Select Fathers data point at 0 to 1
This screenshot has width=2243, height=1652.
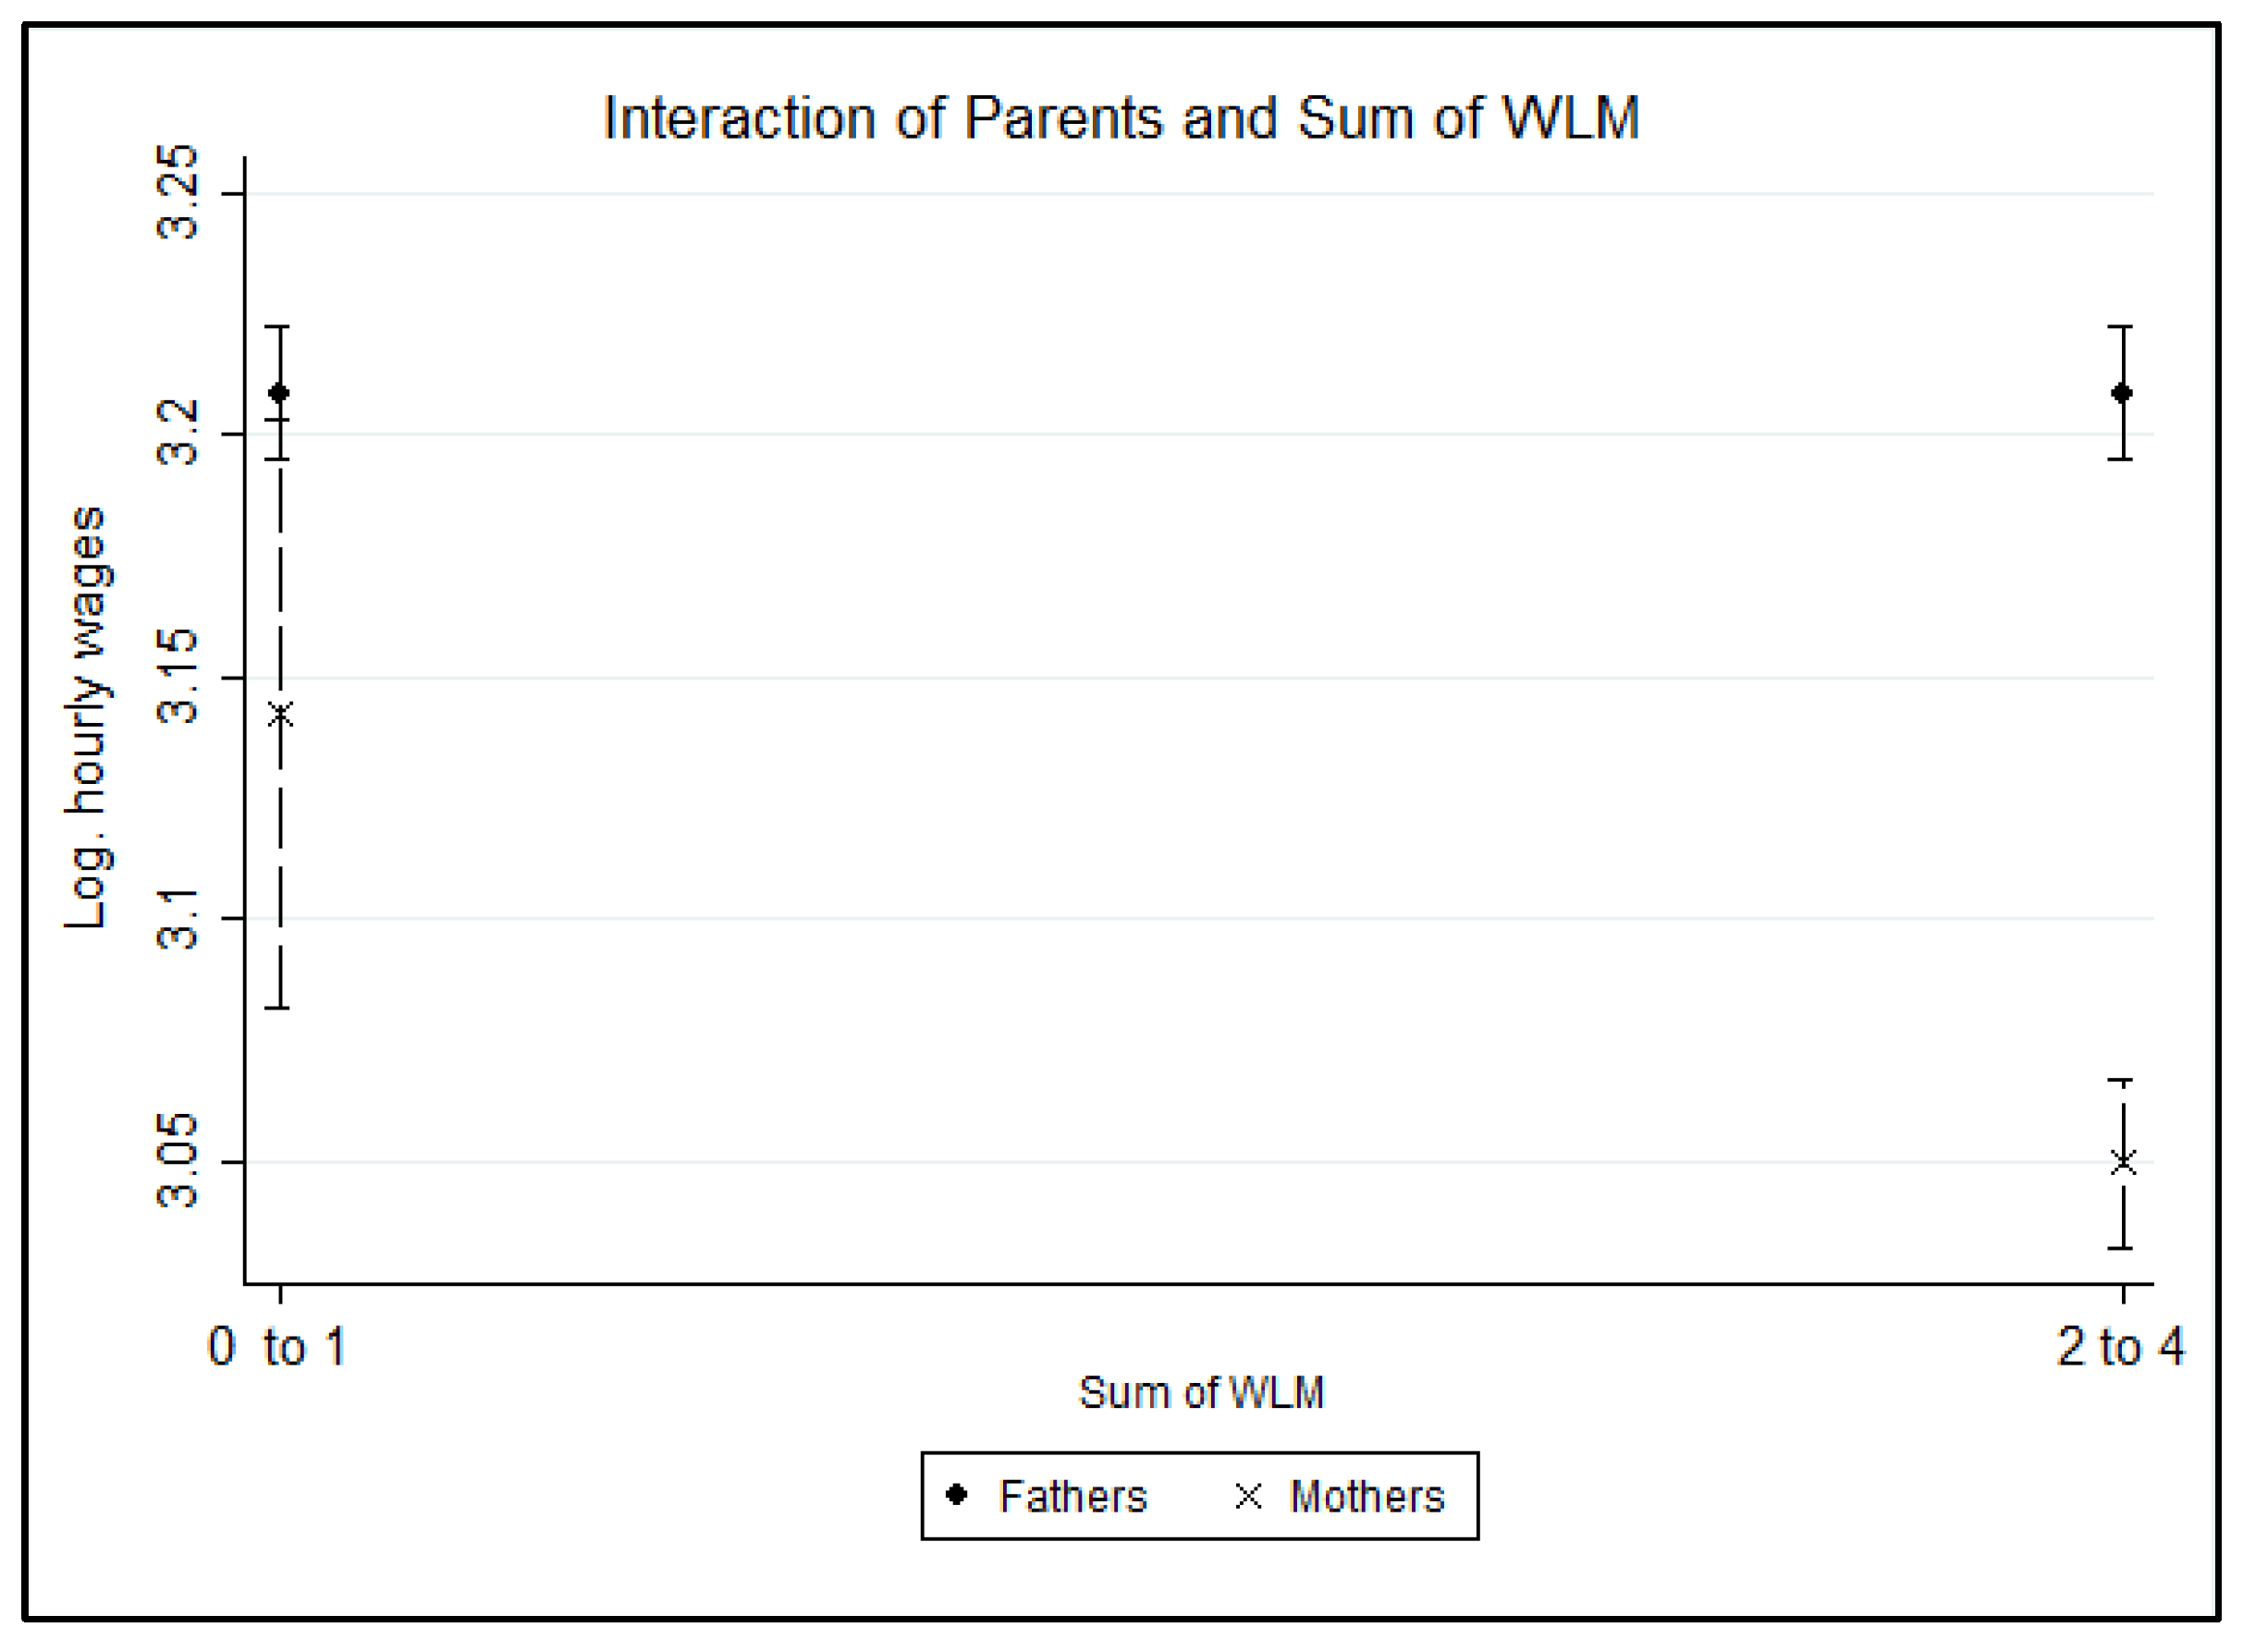coord(279,393)
